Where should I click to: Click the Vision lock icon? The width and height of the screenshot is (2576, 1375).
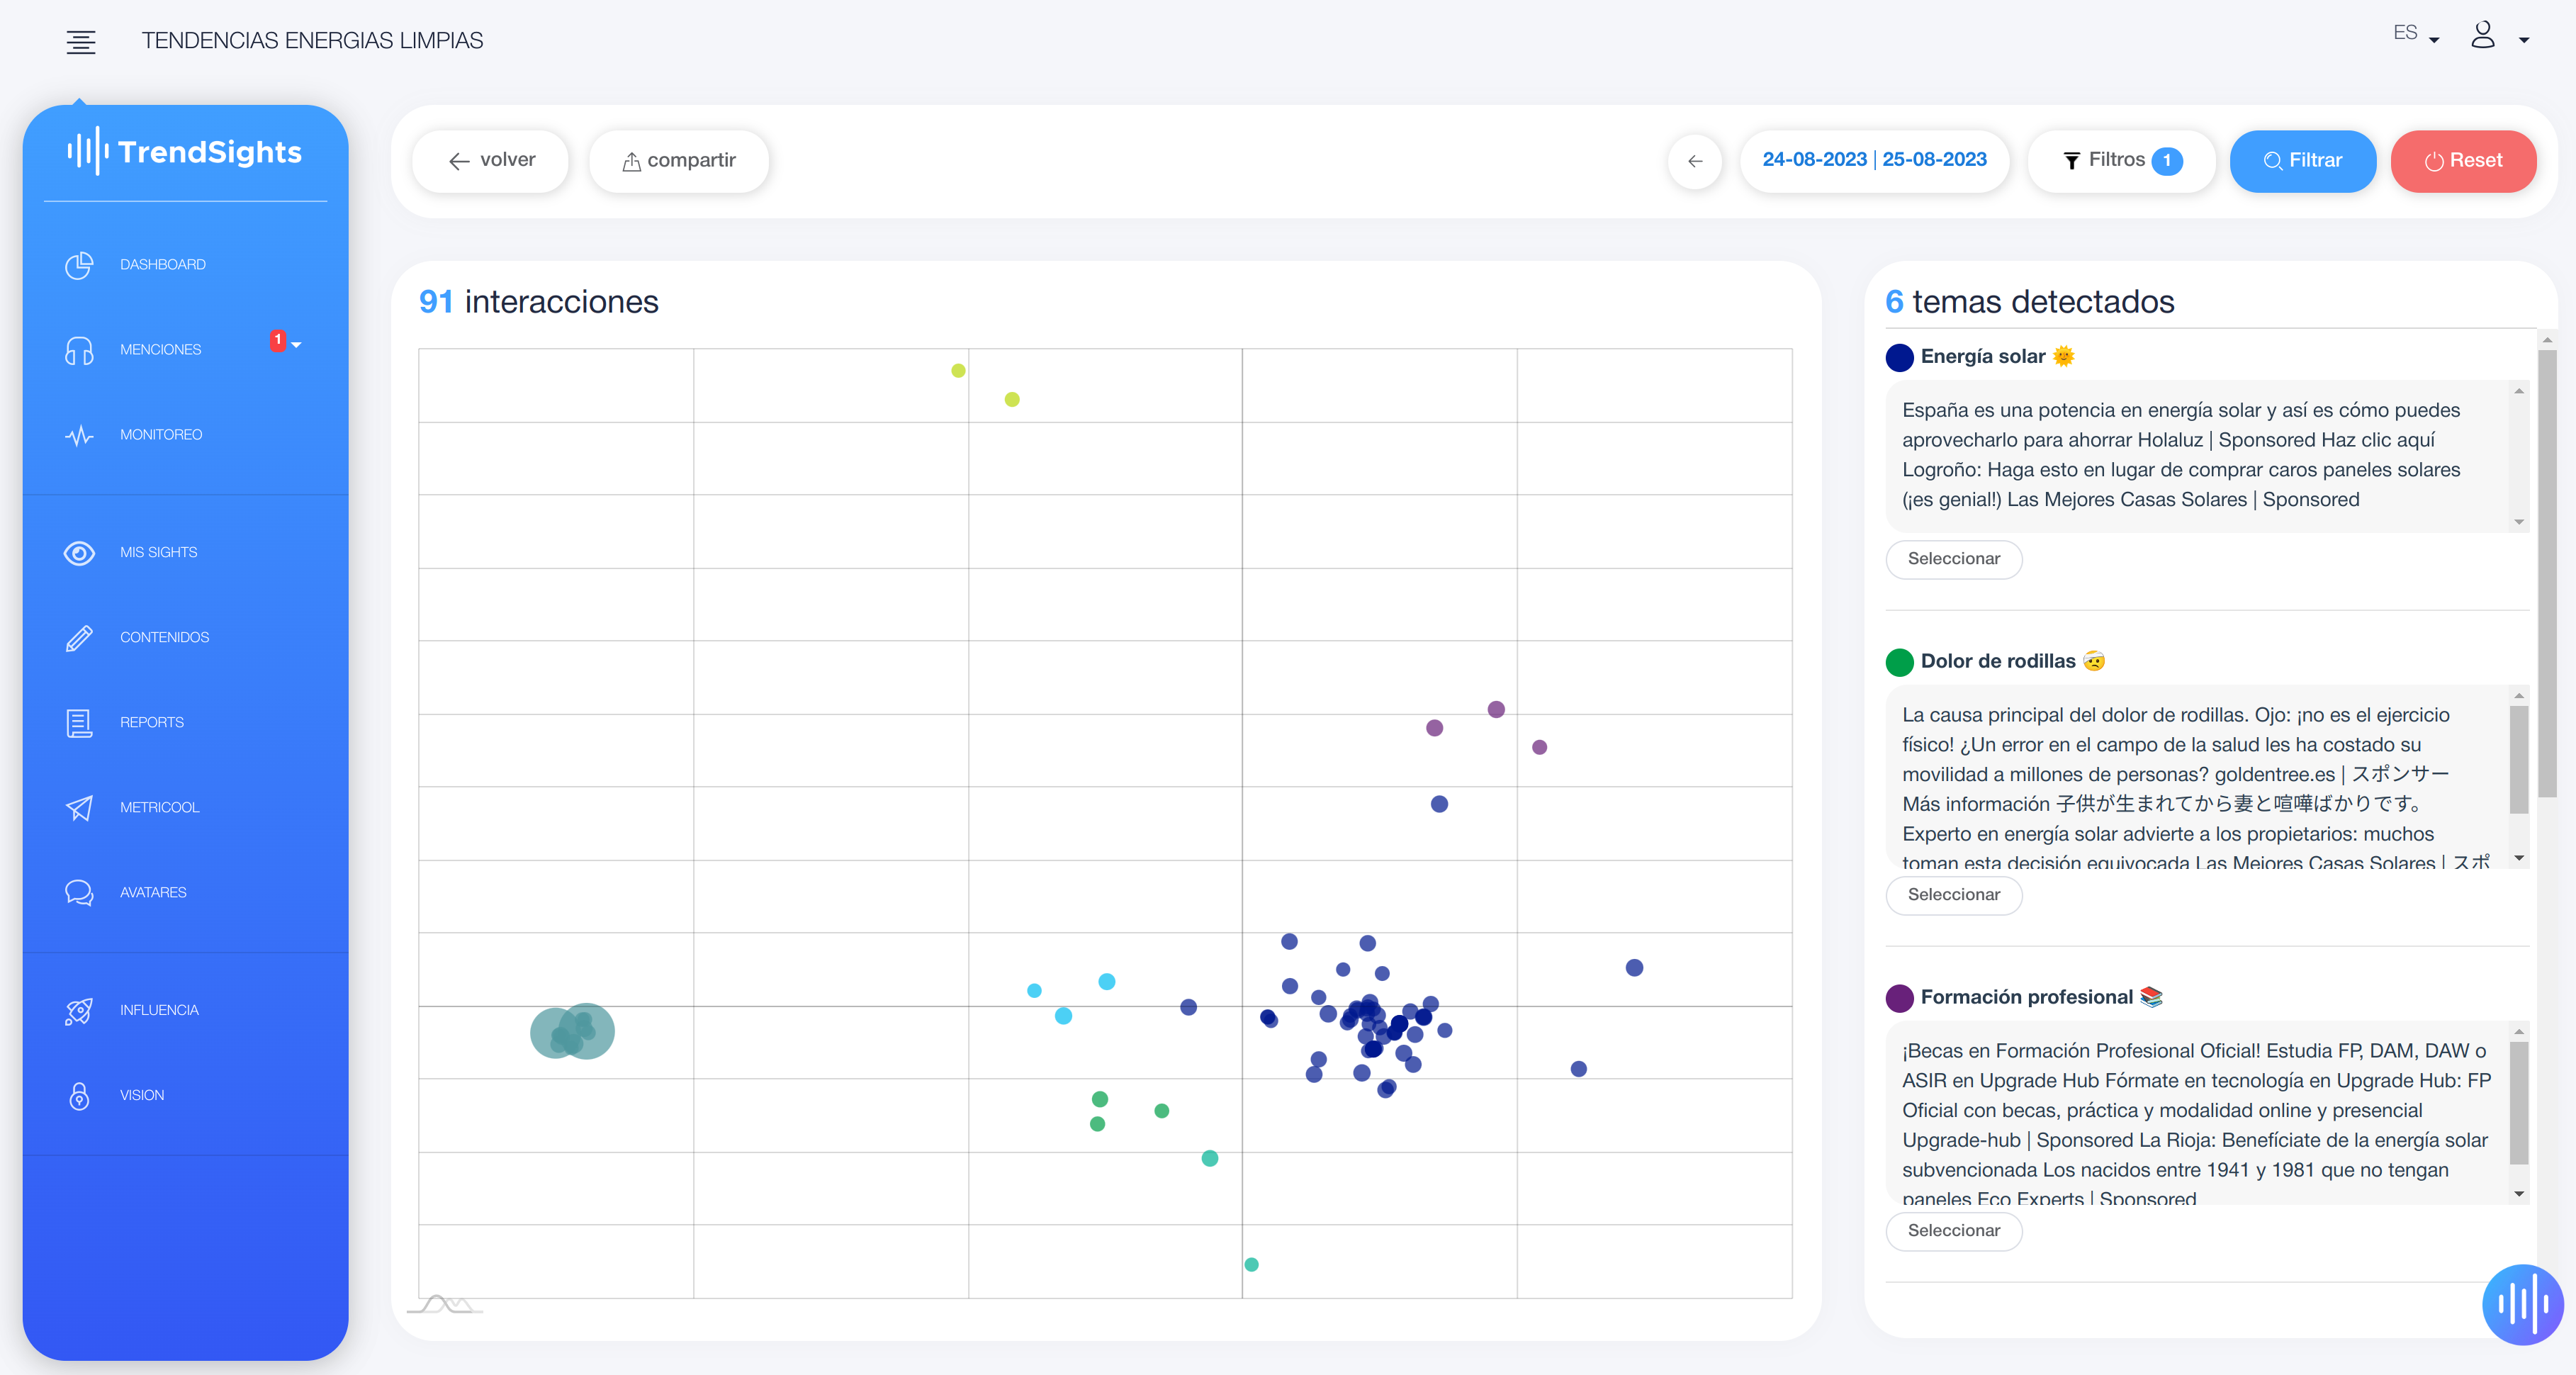tap(79, 1096)
